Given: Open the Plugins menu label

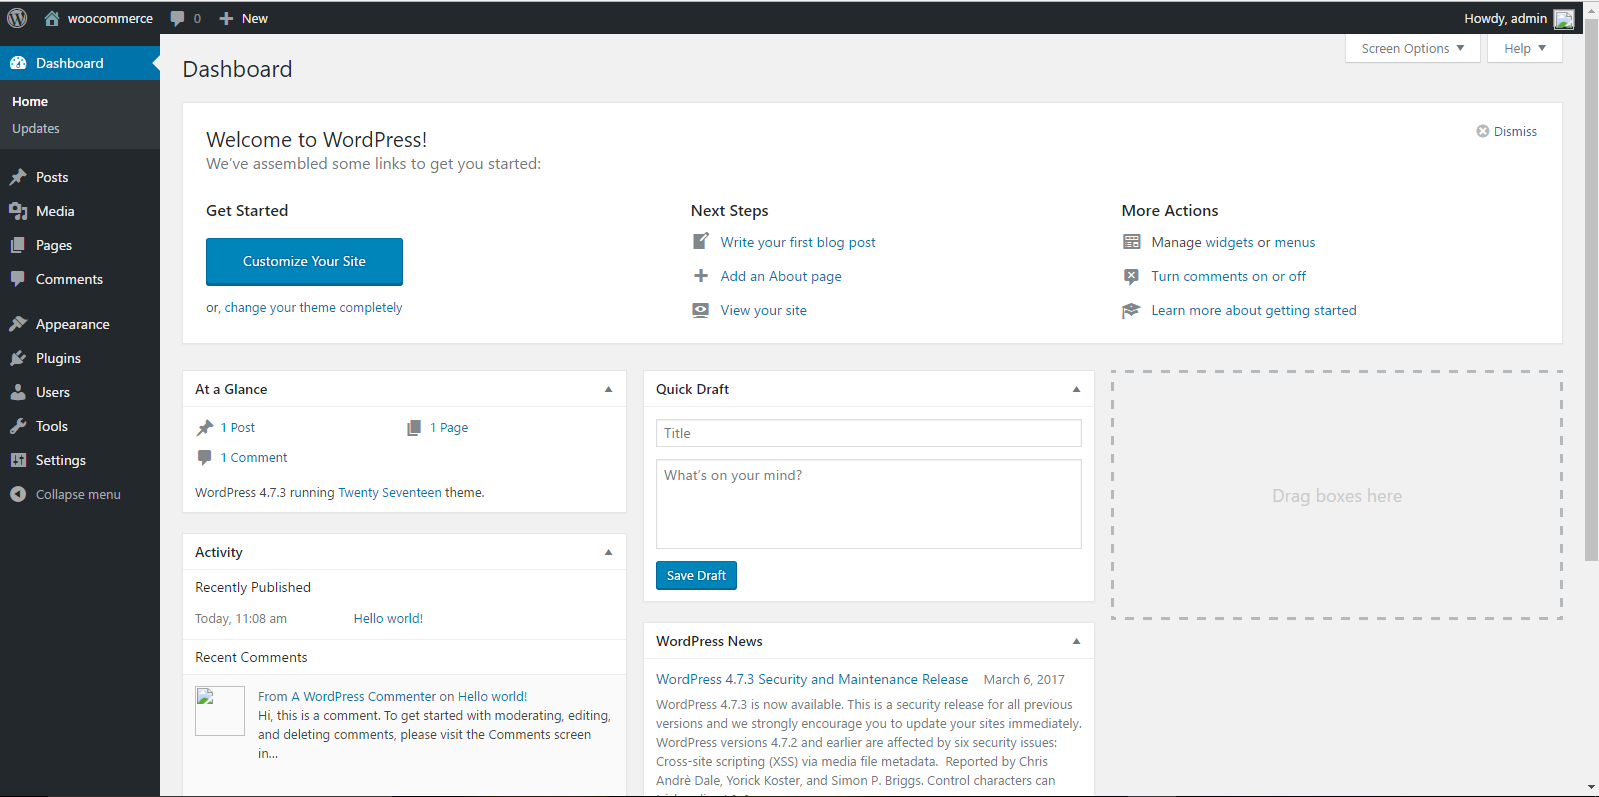Looking at the screenshot, I should [58, 358].
